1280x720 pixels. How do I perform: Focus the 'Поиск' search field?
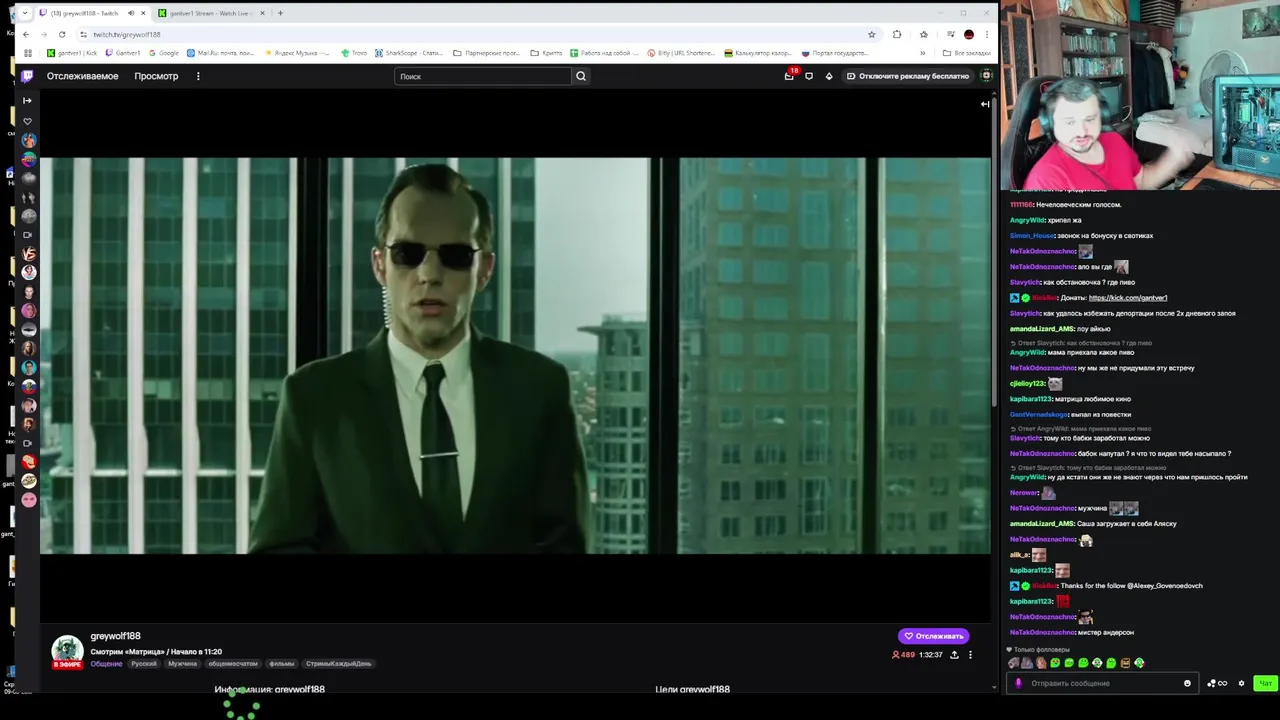pyautogui.click(x=483, y=76)
